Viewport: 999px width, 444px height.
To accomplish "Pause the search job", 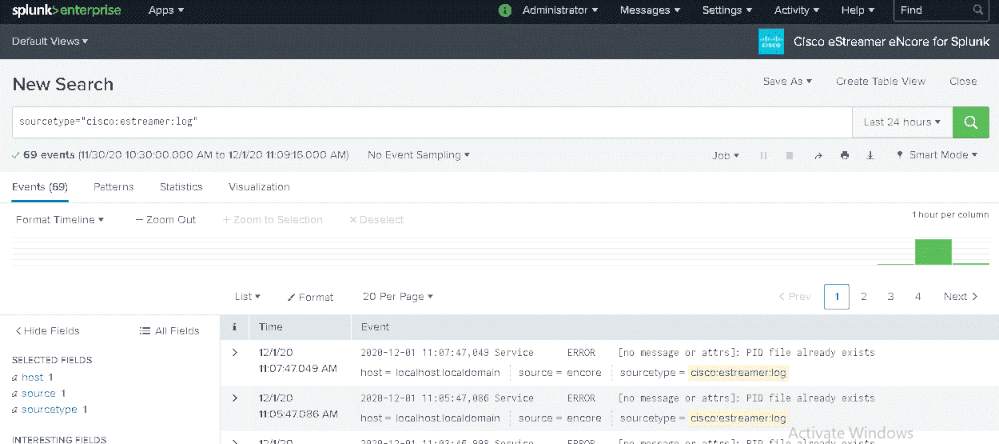I will click(x=763, y=155).
